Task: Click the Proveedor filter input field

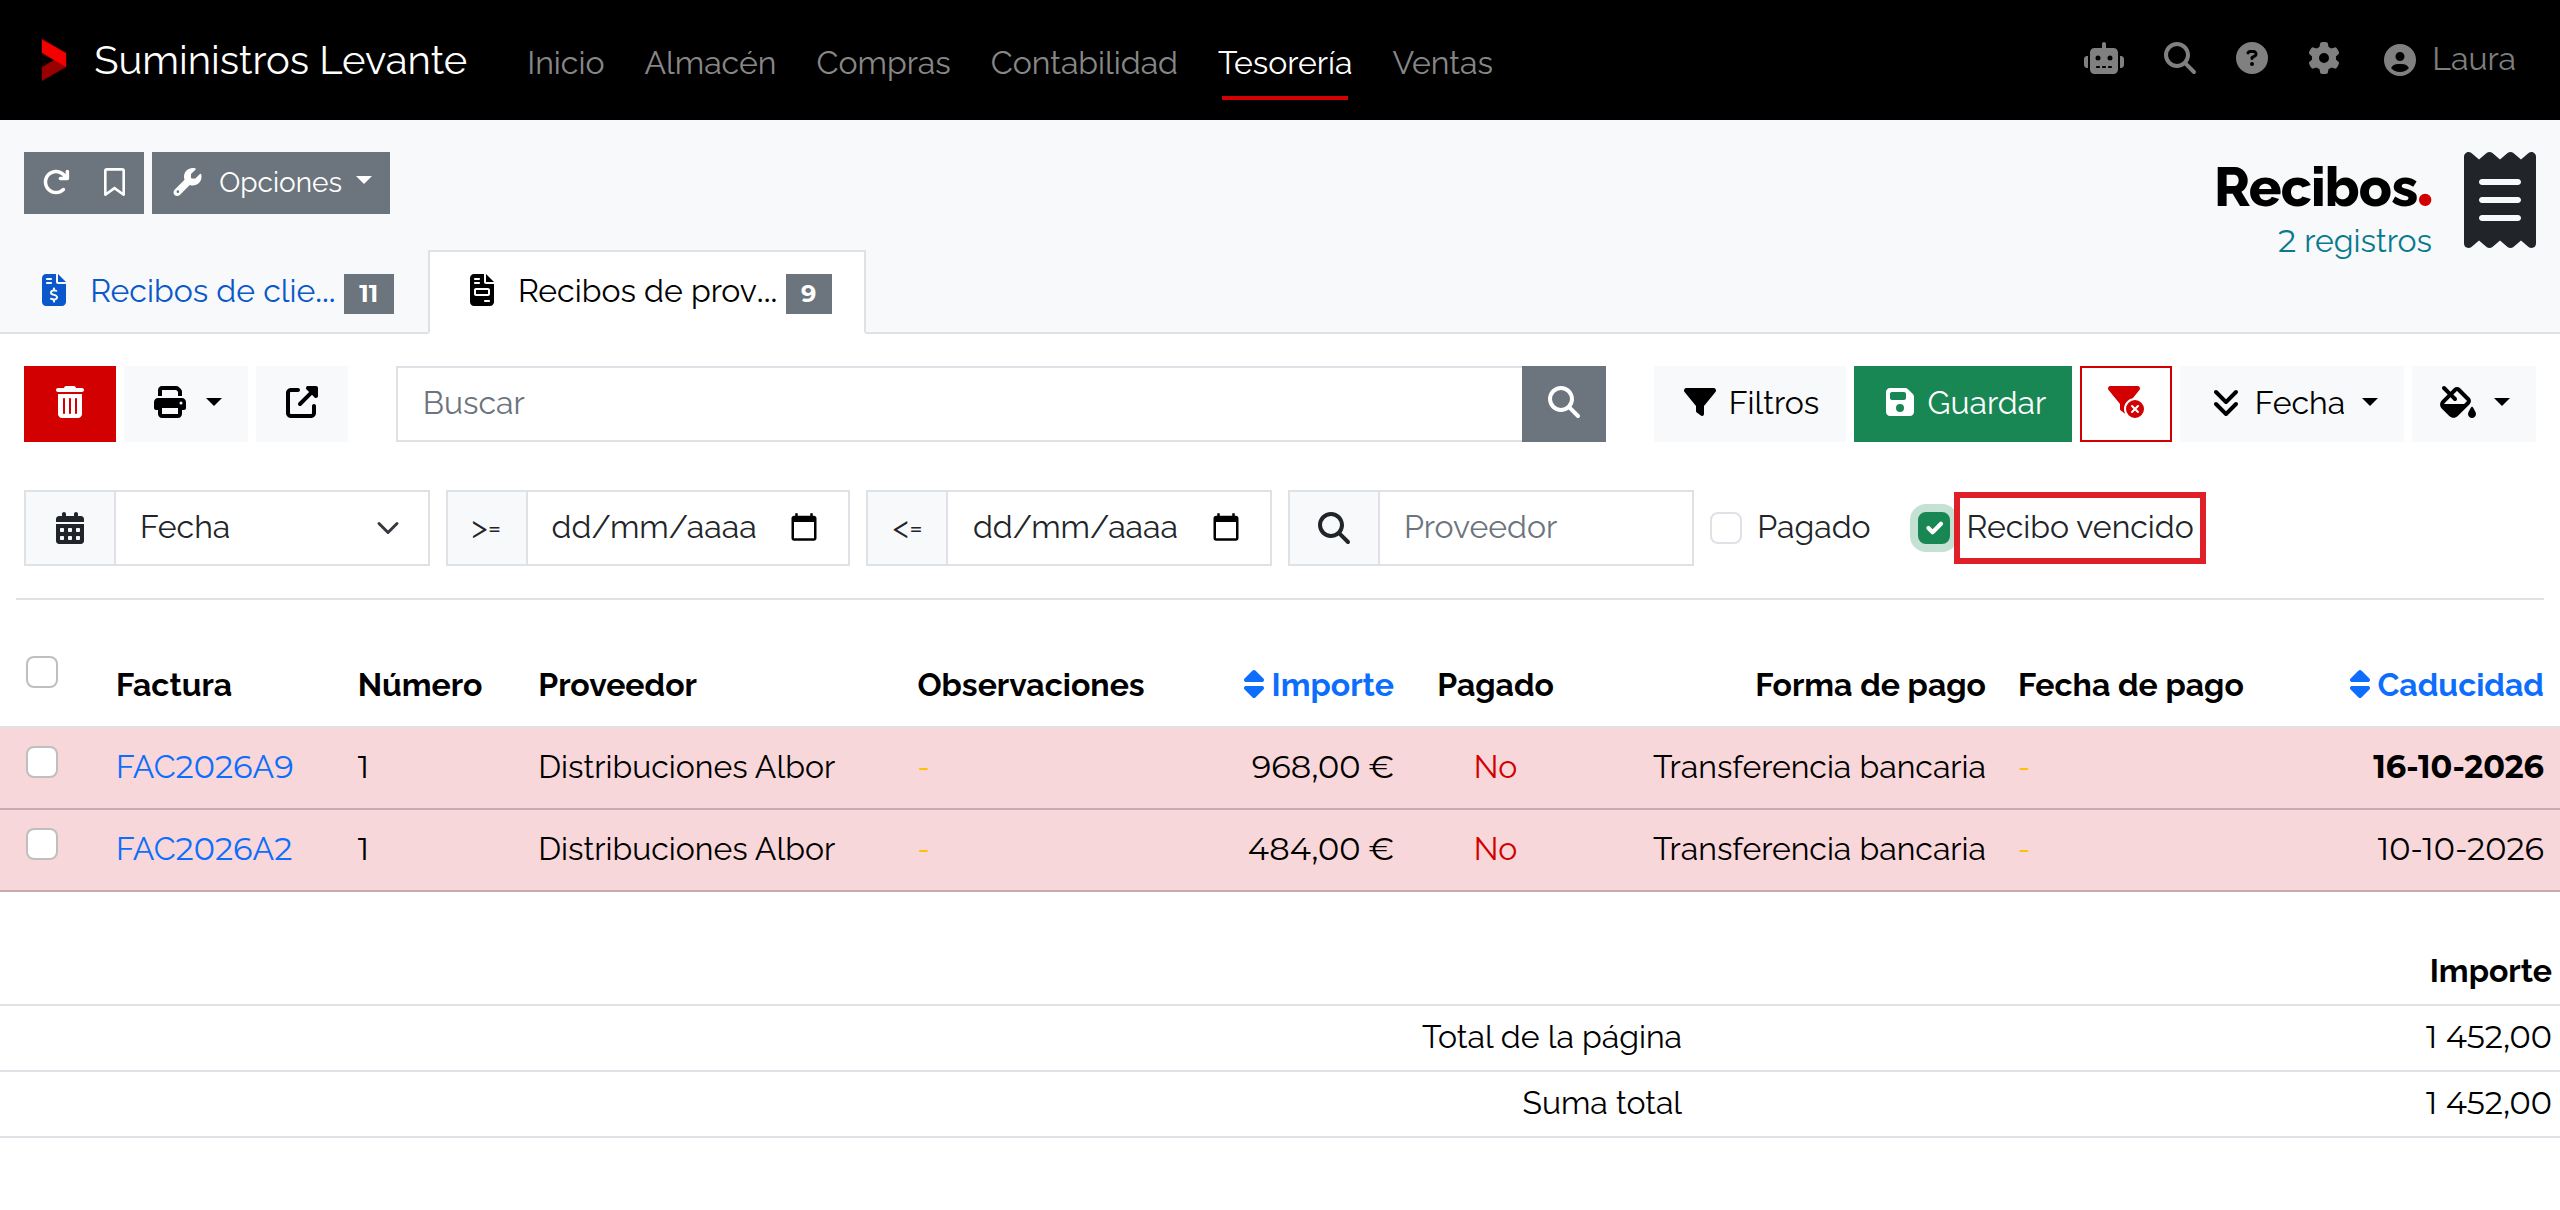Action: click(1536, 528)
